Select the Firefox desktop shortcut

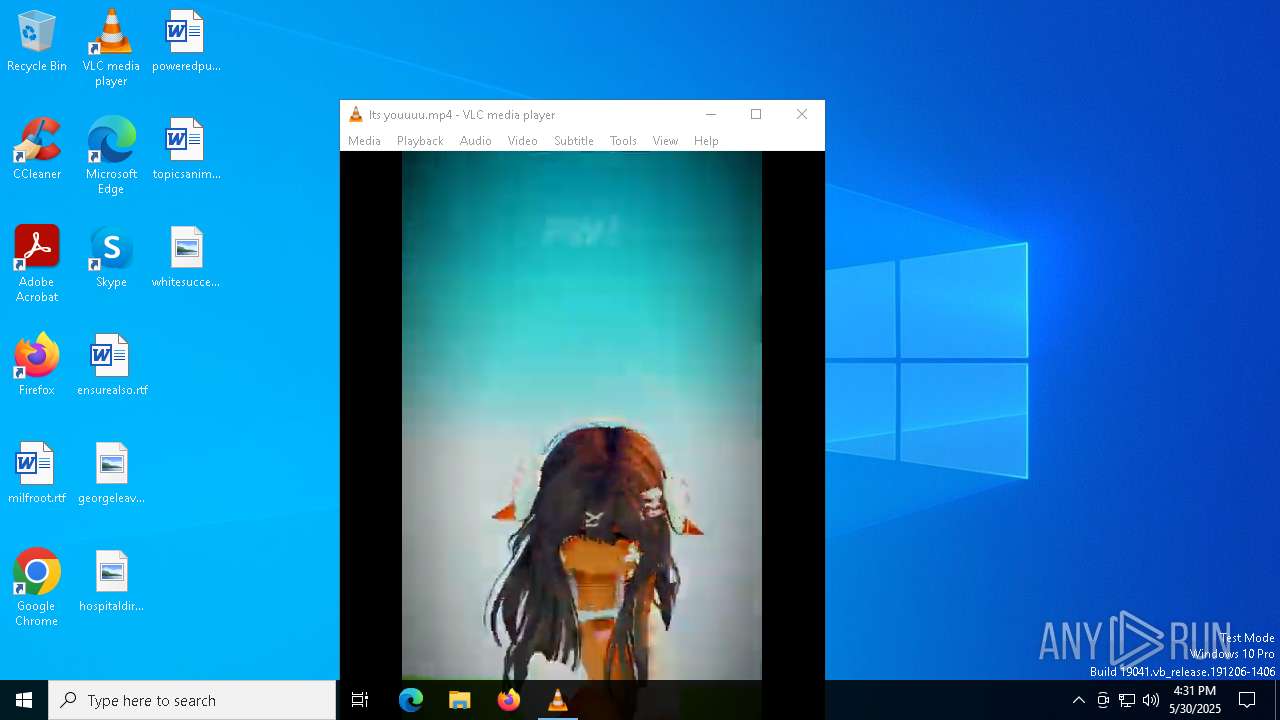[37, 366]
